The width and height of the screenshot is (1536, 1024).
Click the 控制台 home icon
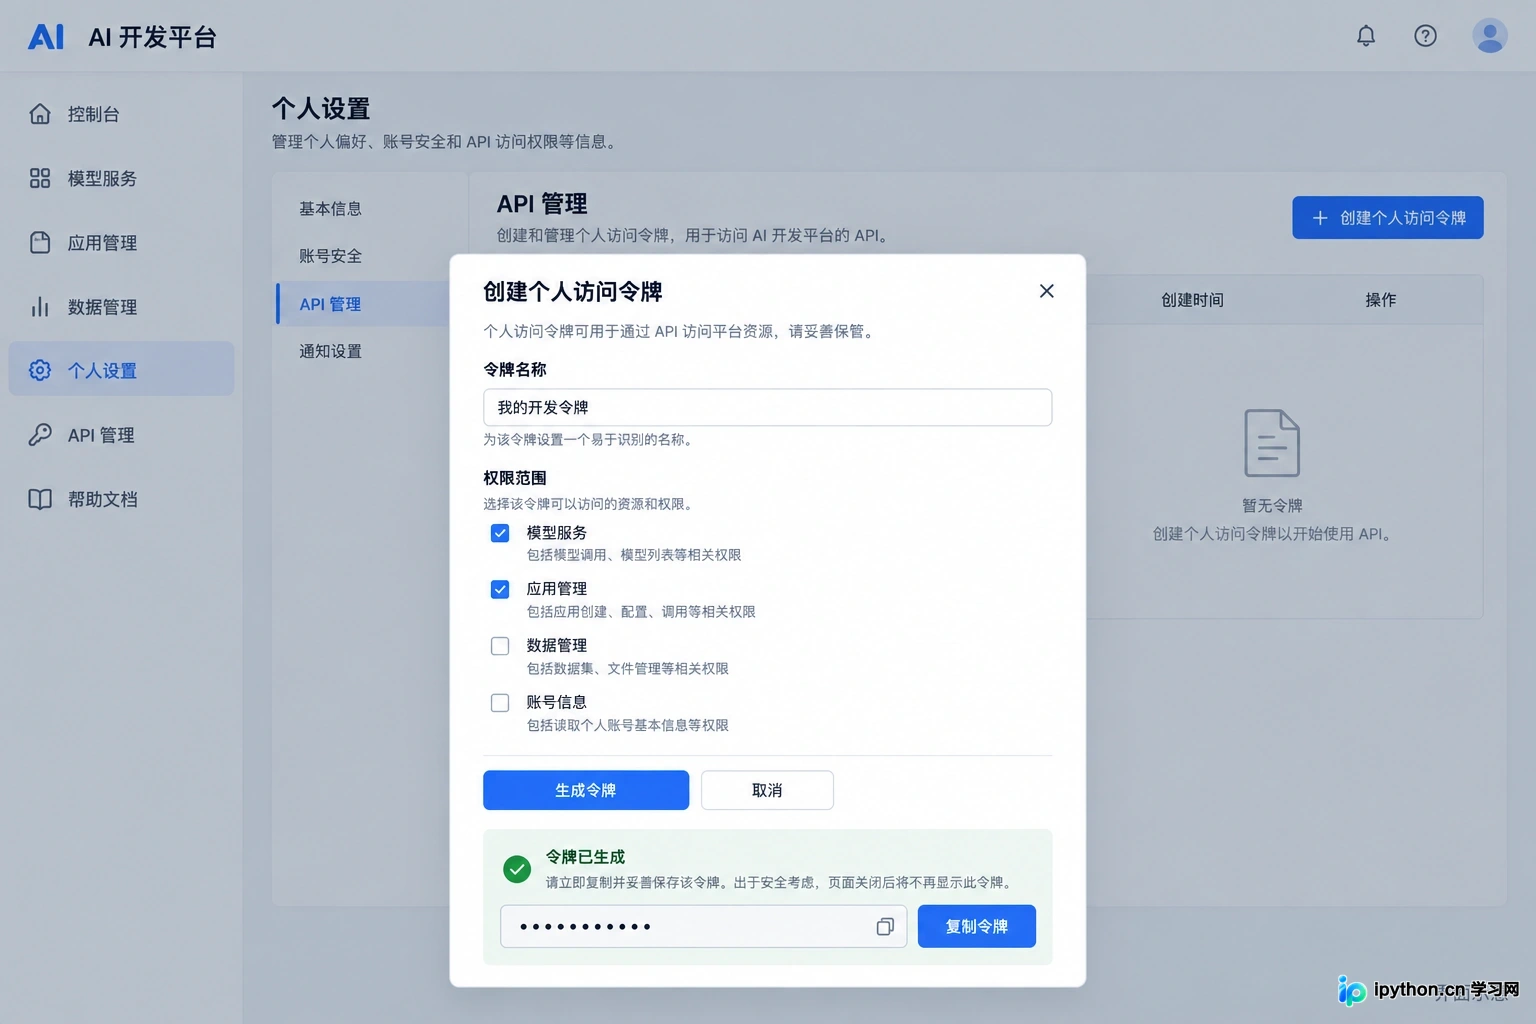click(40, 114)
